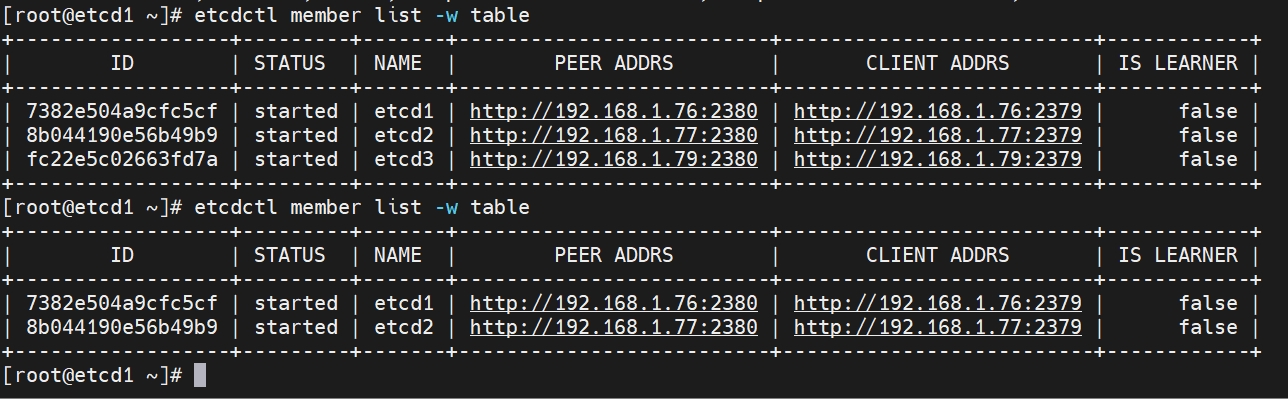Open etcd2's 192.168.1.77:2380 link in the three-member table
The image size is (1288, 399).
pos(614,135)
